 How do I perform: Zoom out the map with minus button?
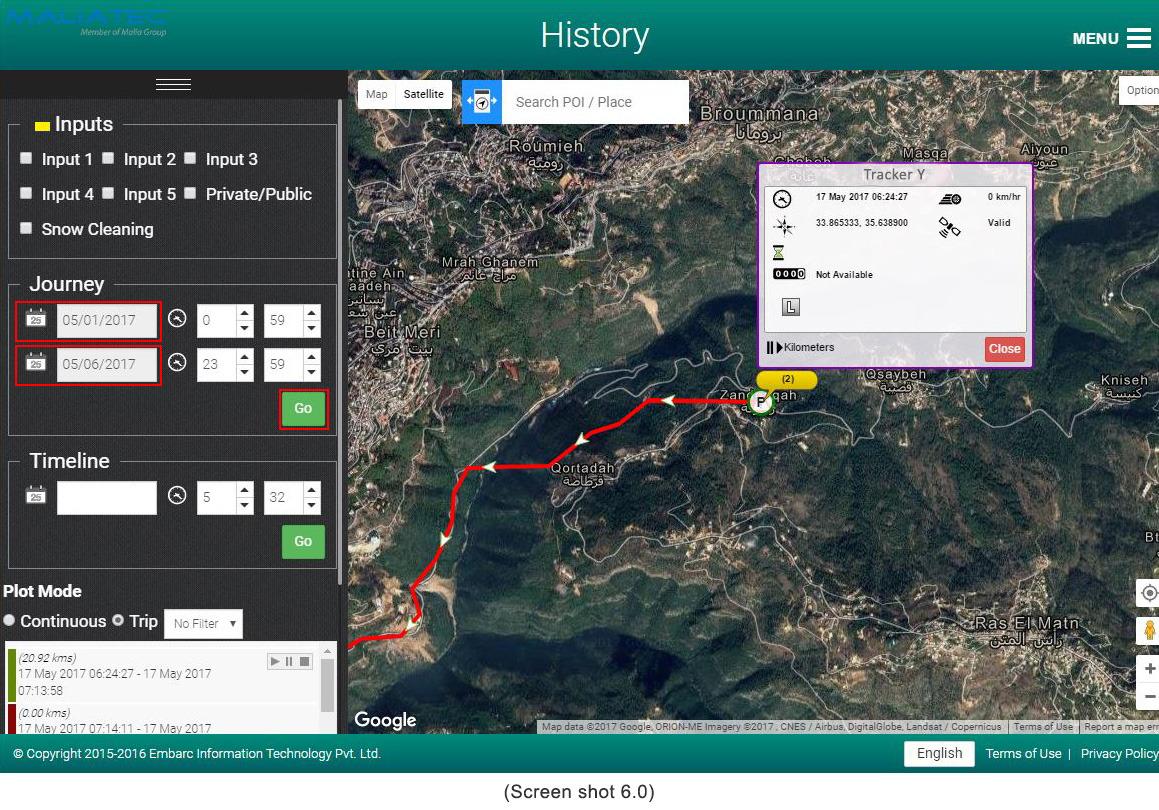pyautogui.click(x=1149, y=696)
